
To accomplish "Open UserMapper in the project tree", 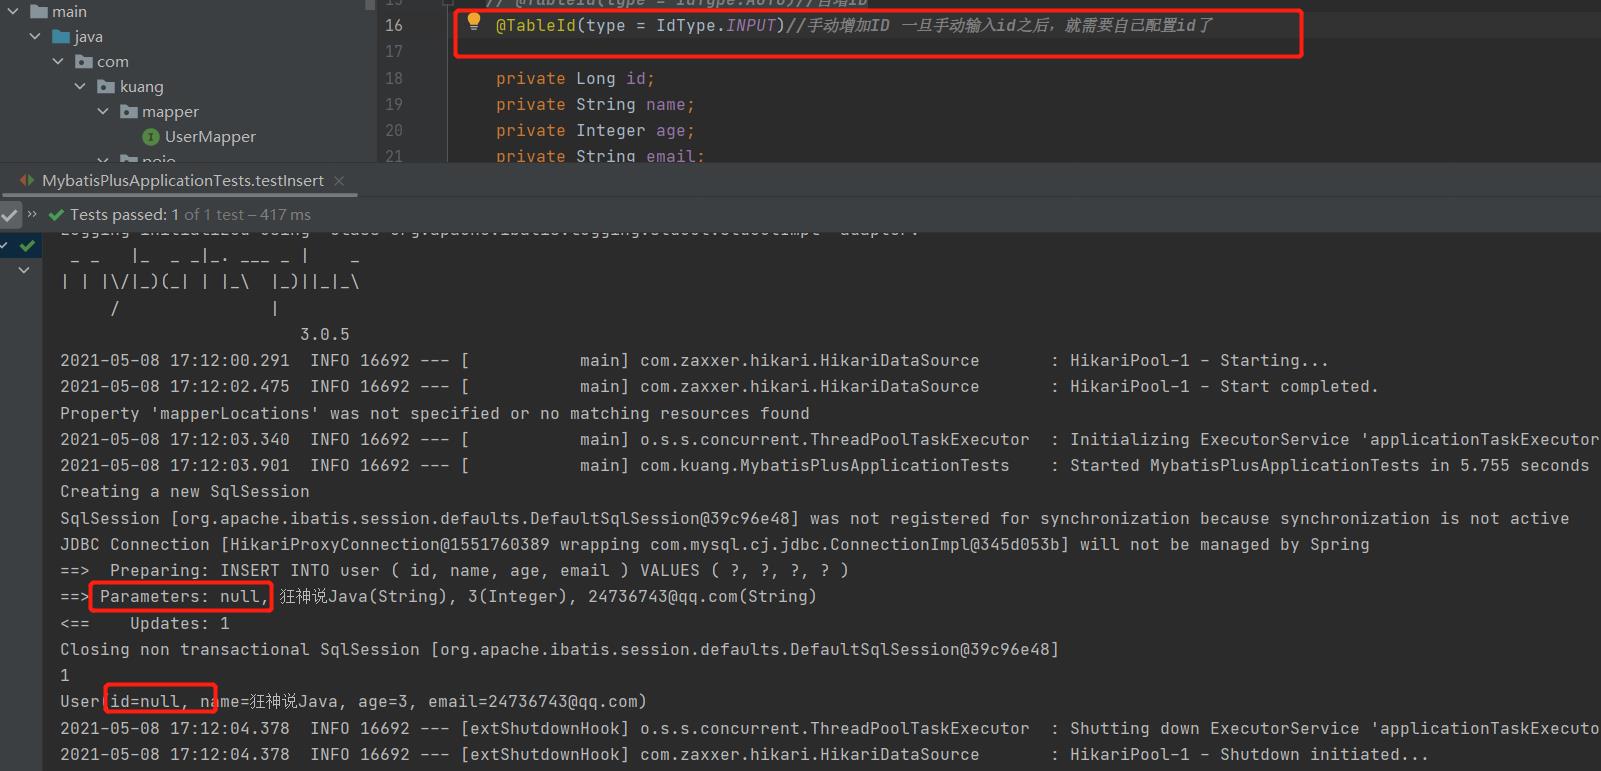I will tap(210, 137).
